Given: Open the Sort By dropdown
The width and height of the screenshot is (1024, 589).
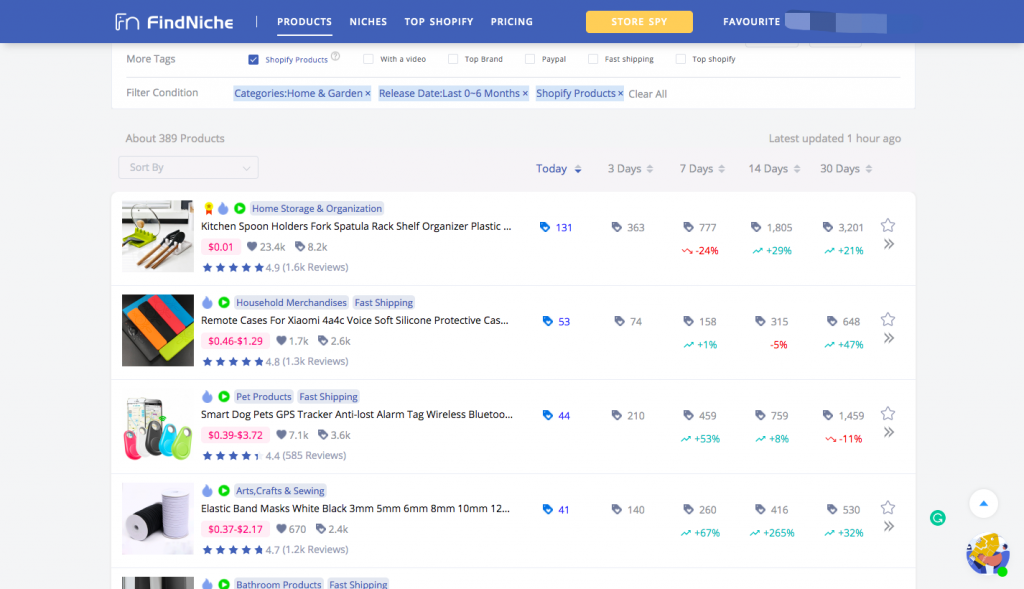Looking at the screenshot, I should 188,167.
